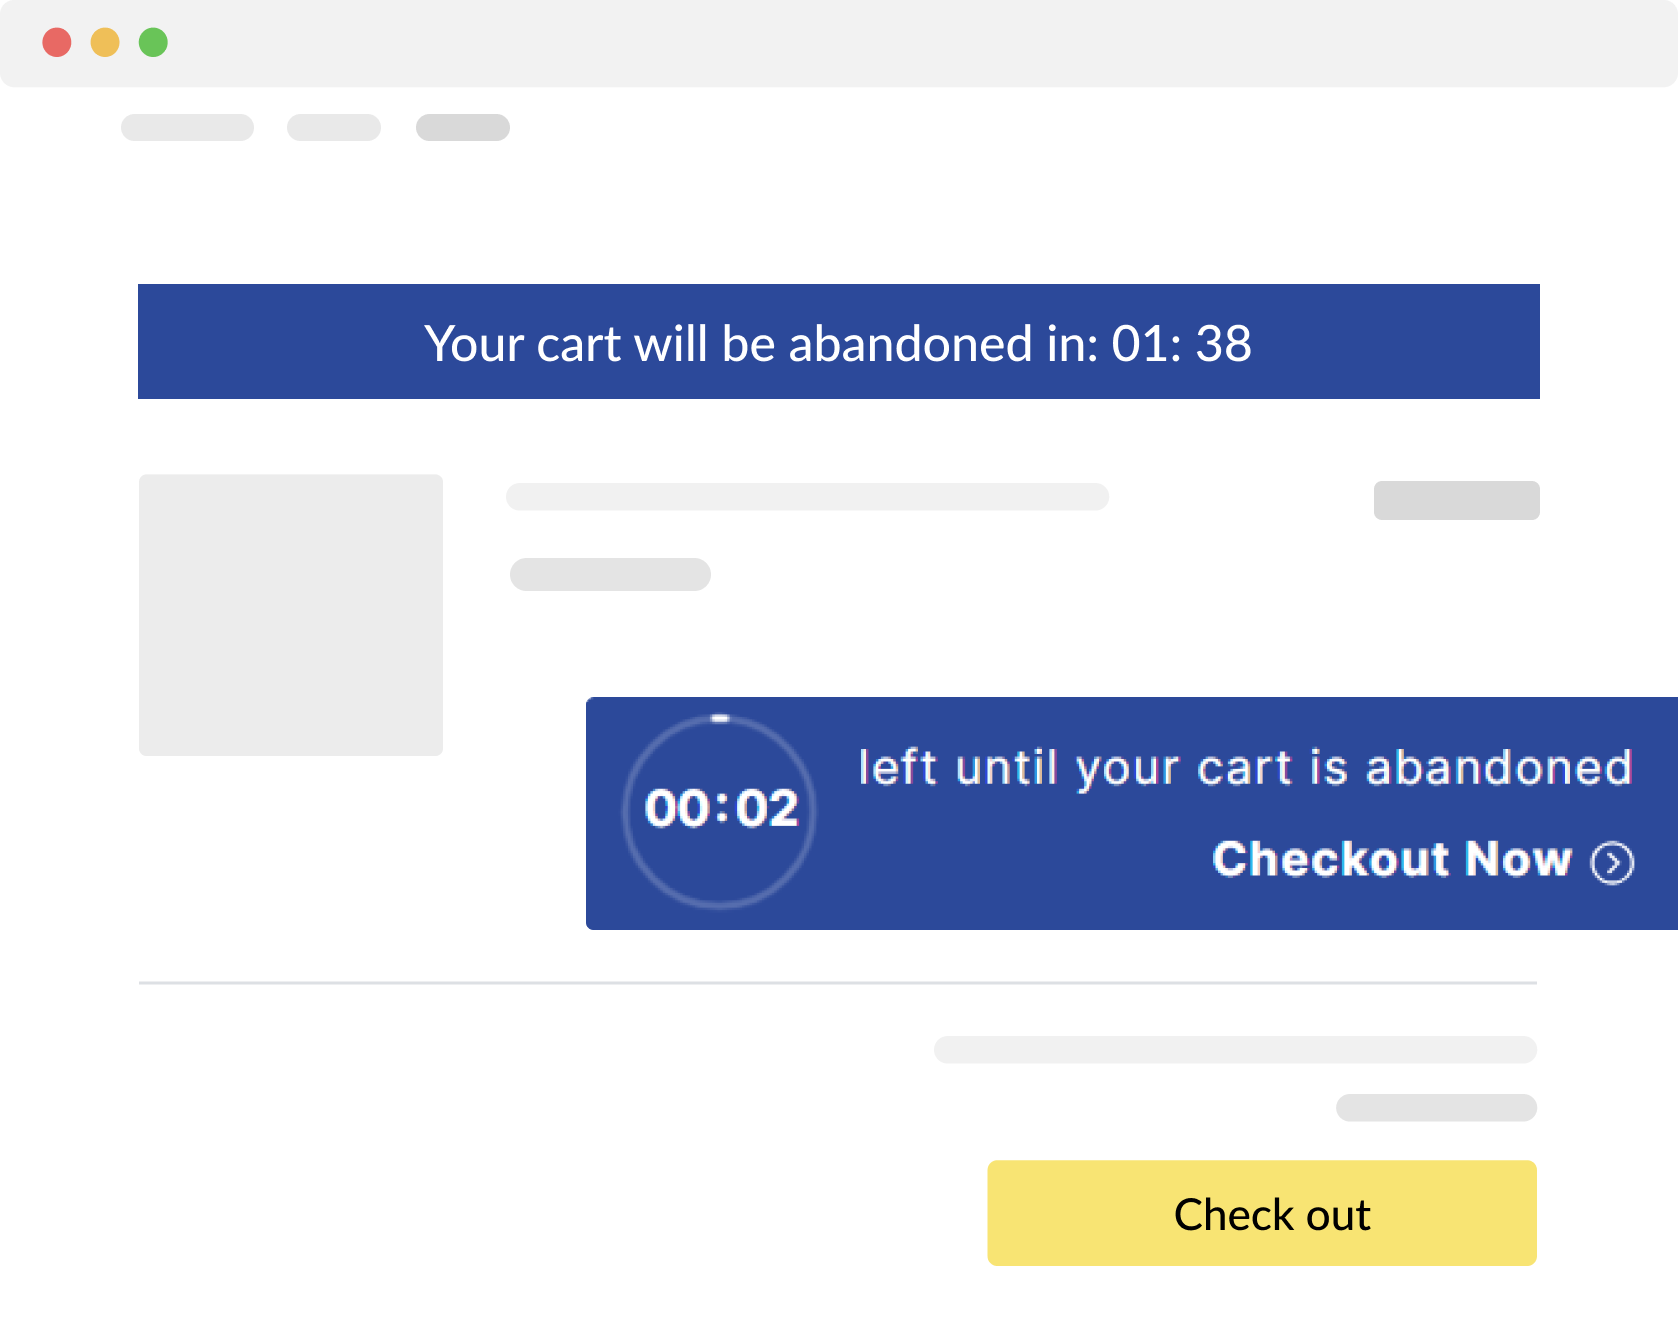Image resolution: width=1678 pixels, height=1342 pixels.
Task: Click the short pill under the product title
Action: [610, 575]
